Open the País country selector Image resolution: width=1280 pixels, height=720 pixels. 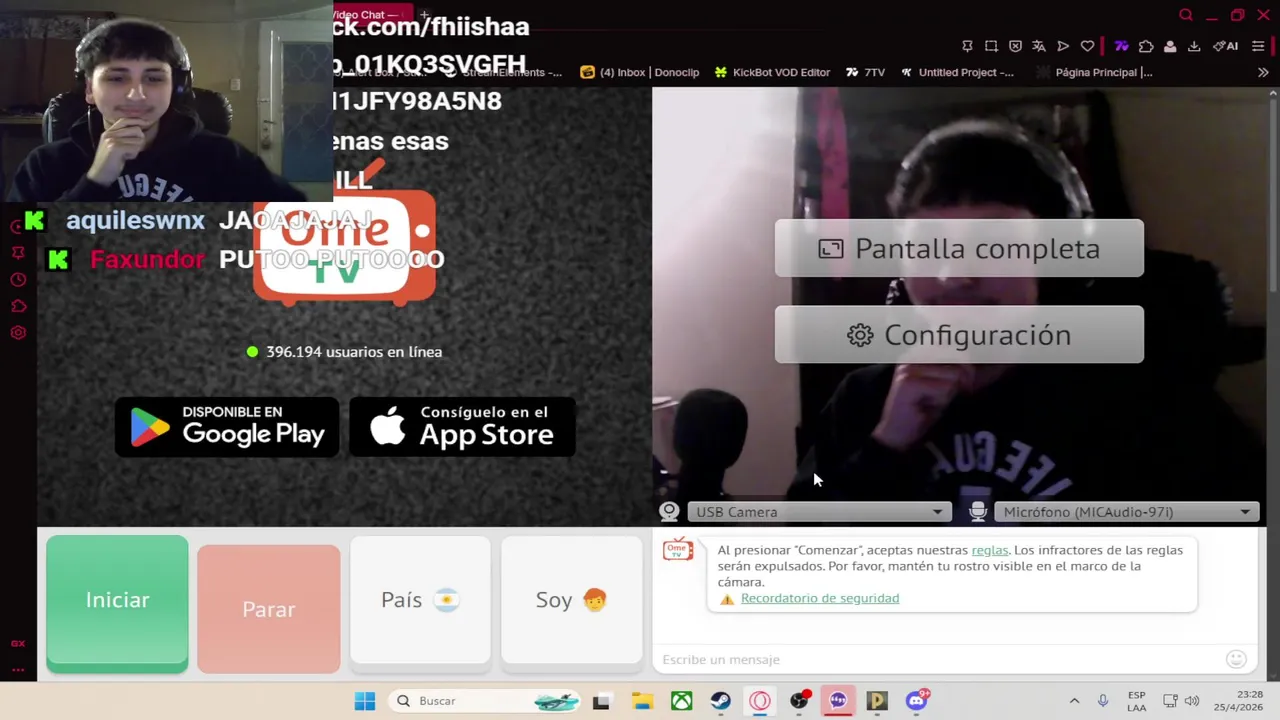point(420,600)
